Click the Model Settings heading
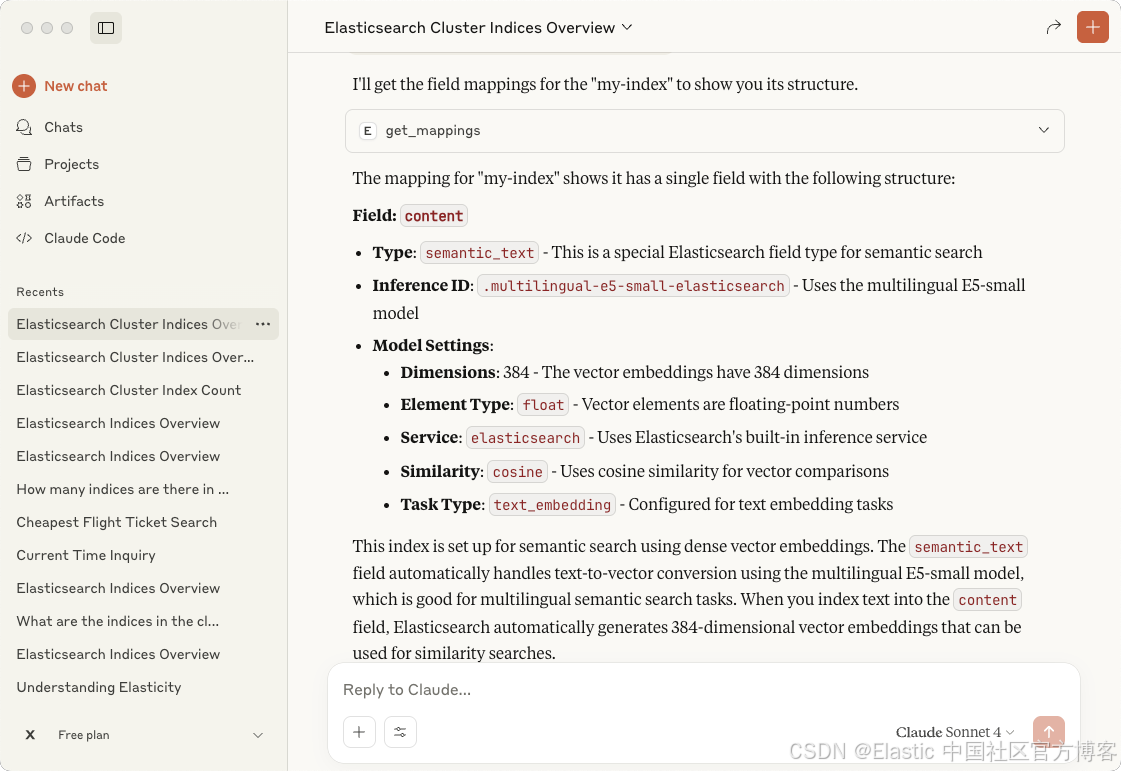The height and width of the screenshot is (771, 1121). pyautogui.click(x=433, y=345)
